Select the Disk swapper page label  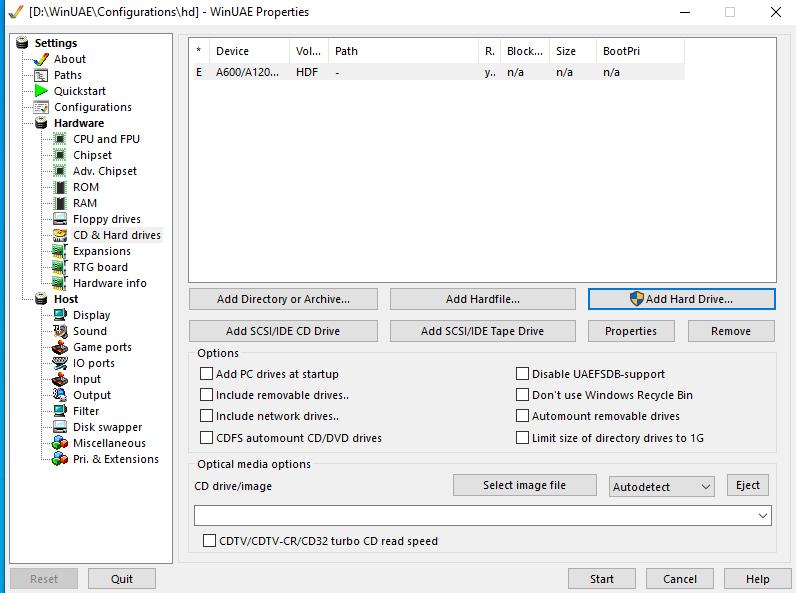pos(108,427)
